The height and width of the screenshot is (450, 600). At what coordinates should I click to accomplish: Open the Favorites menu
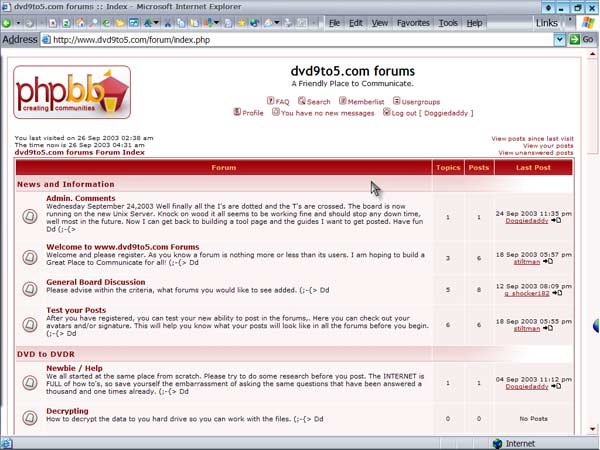(x=413, y=23)
